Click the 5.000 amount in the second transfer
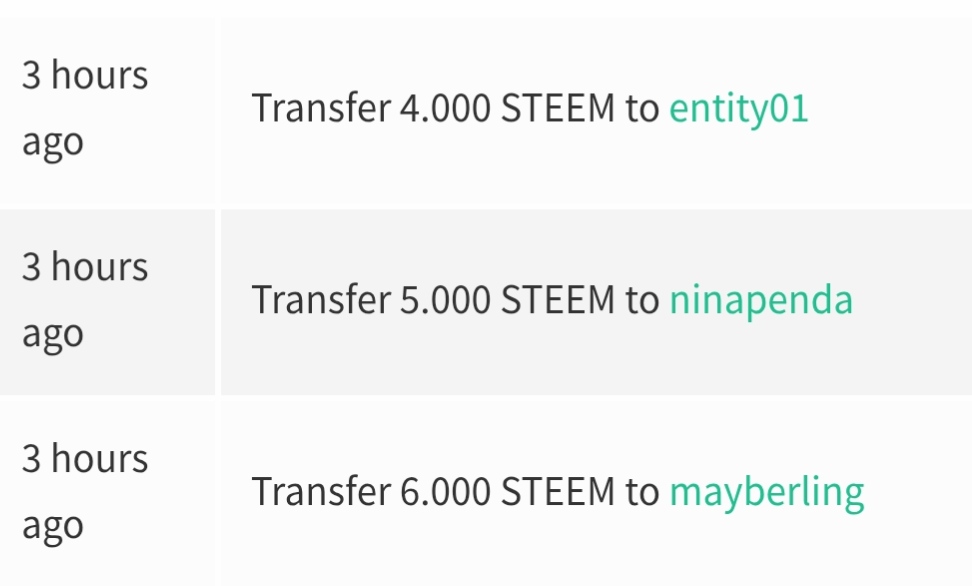This screenshot has width=972, height=586. [x=445, y=300]
